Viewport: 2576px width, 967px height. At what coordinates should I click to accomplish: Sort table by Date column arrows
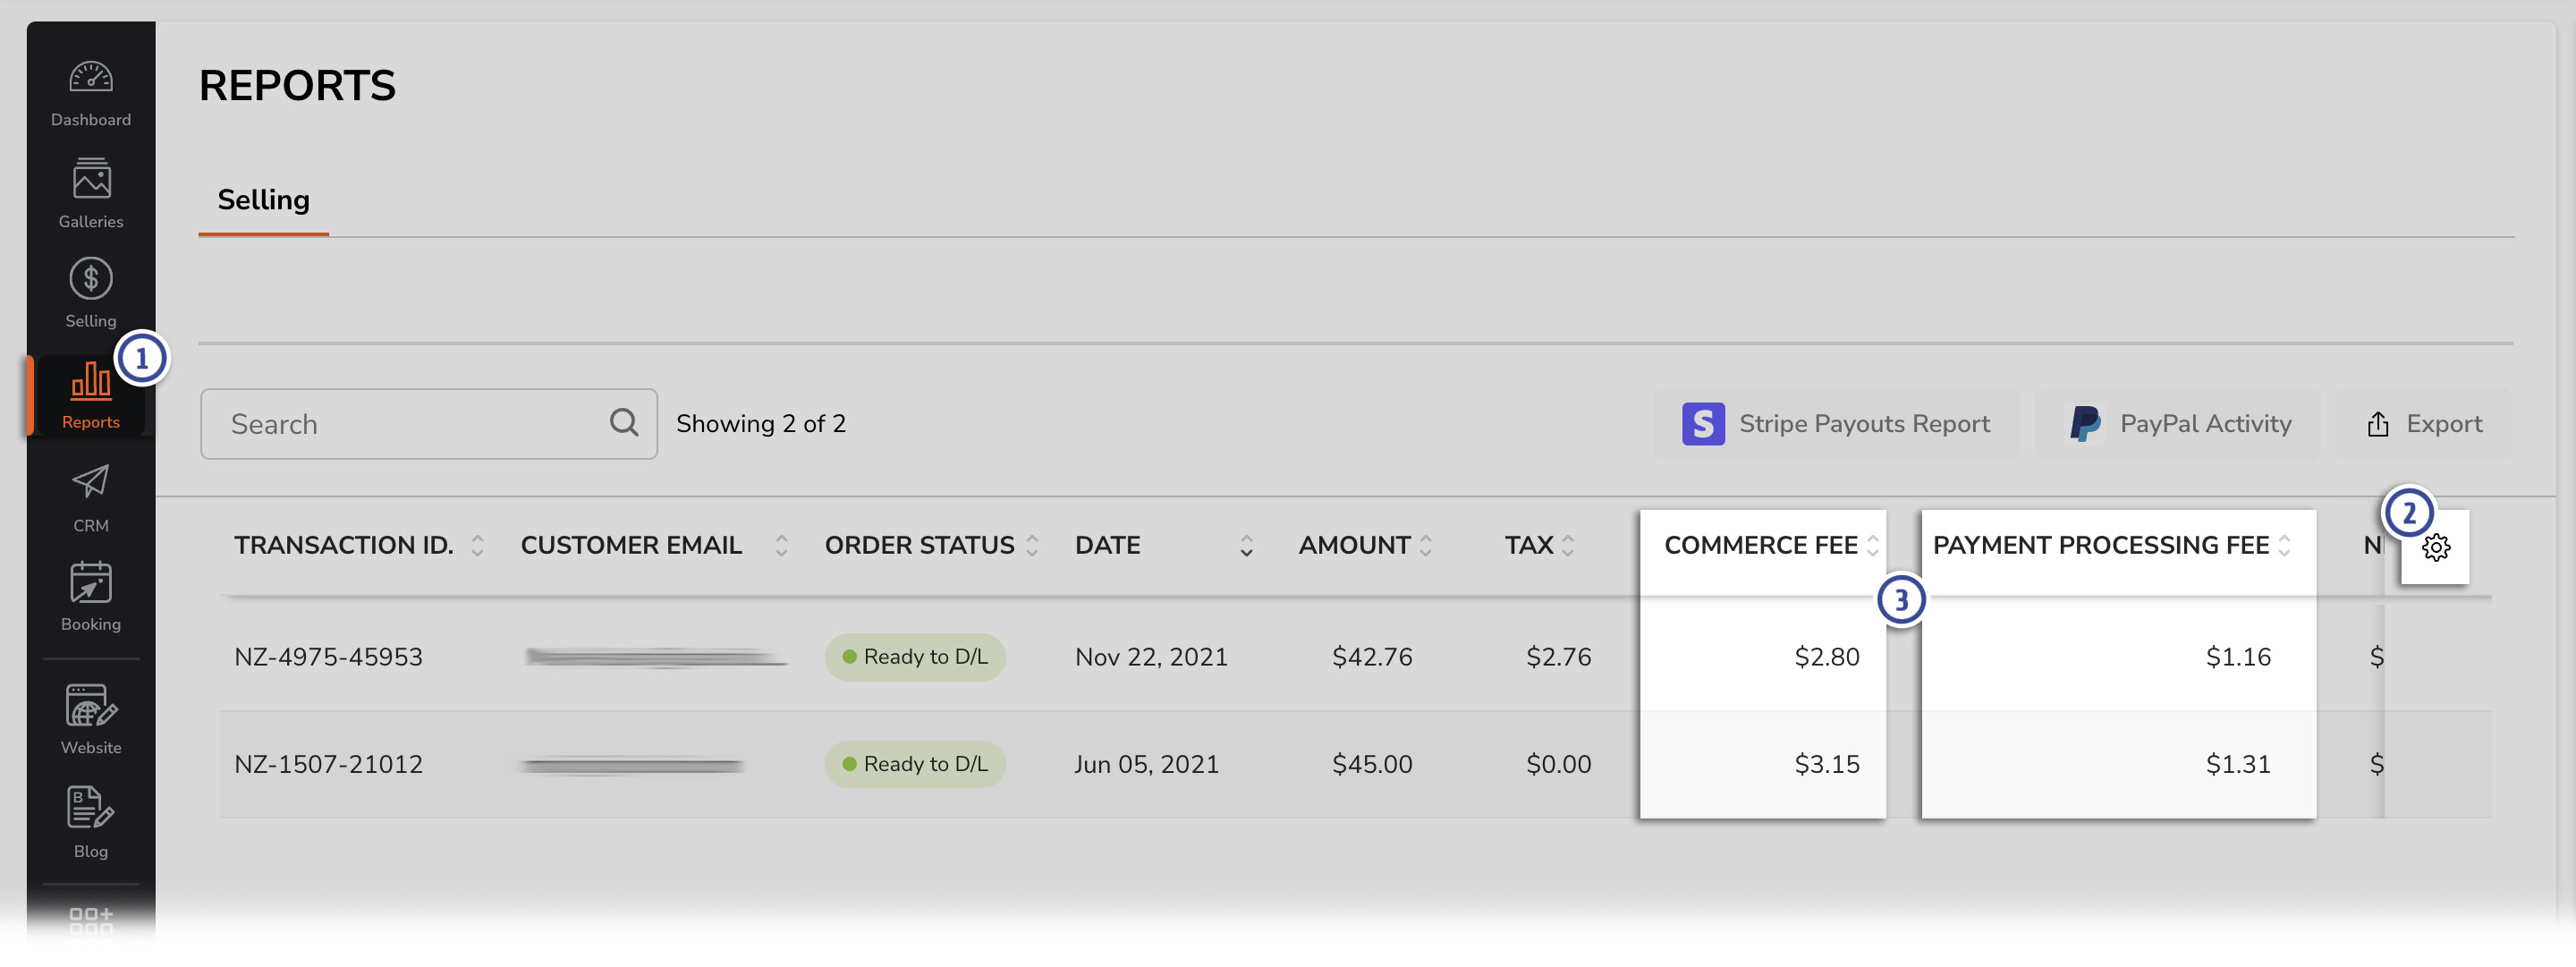tap(1246, 546)
